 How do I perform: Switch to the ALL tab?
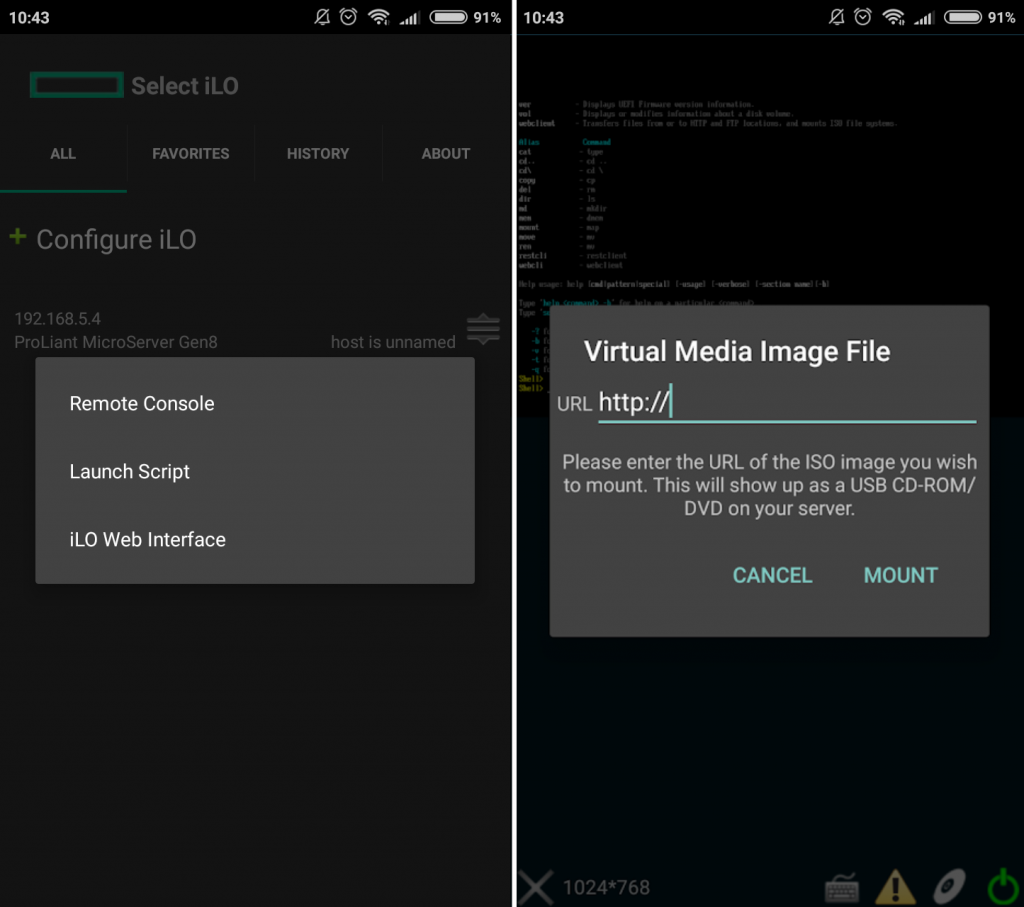[x=63, y=154]
